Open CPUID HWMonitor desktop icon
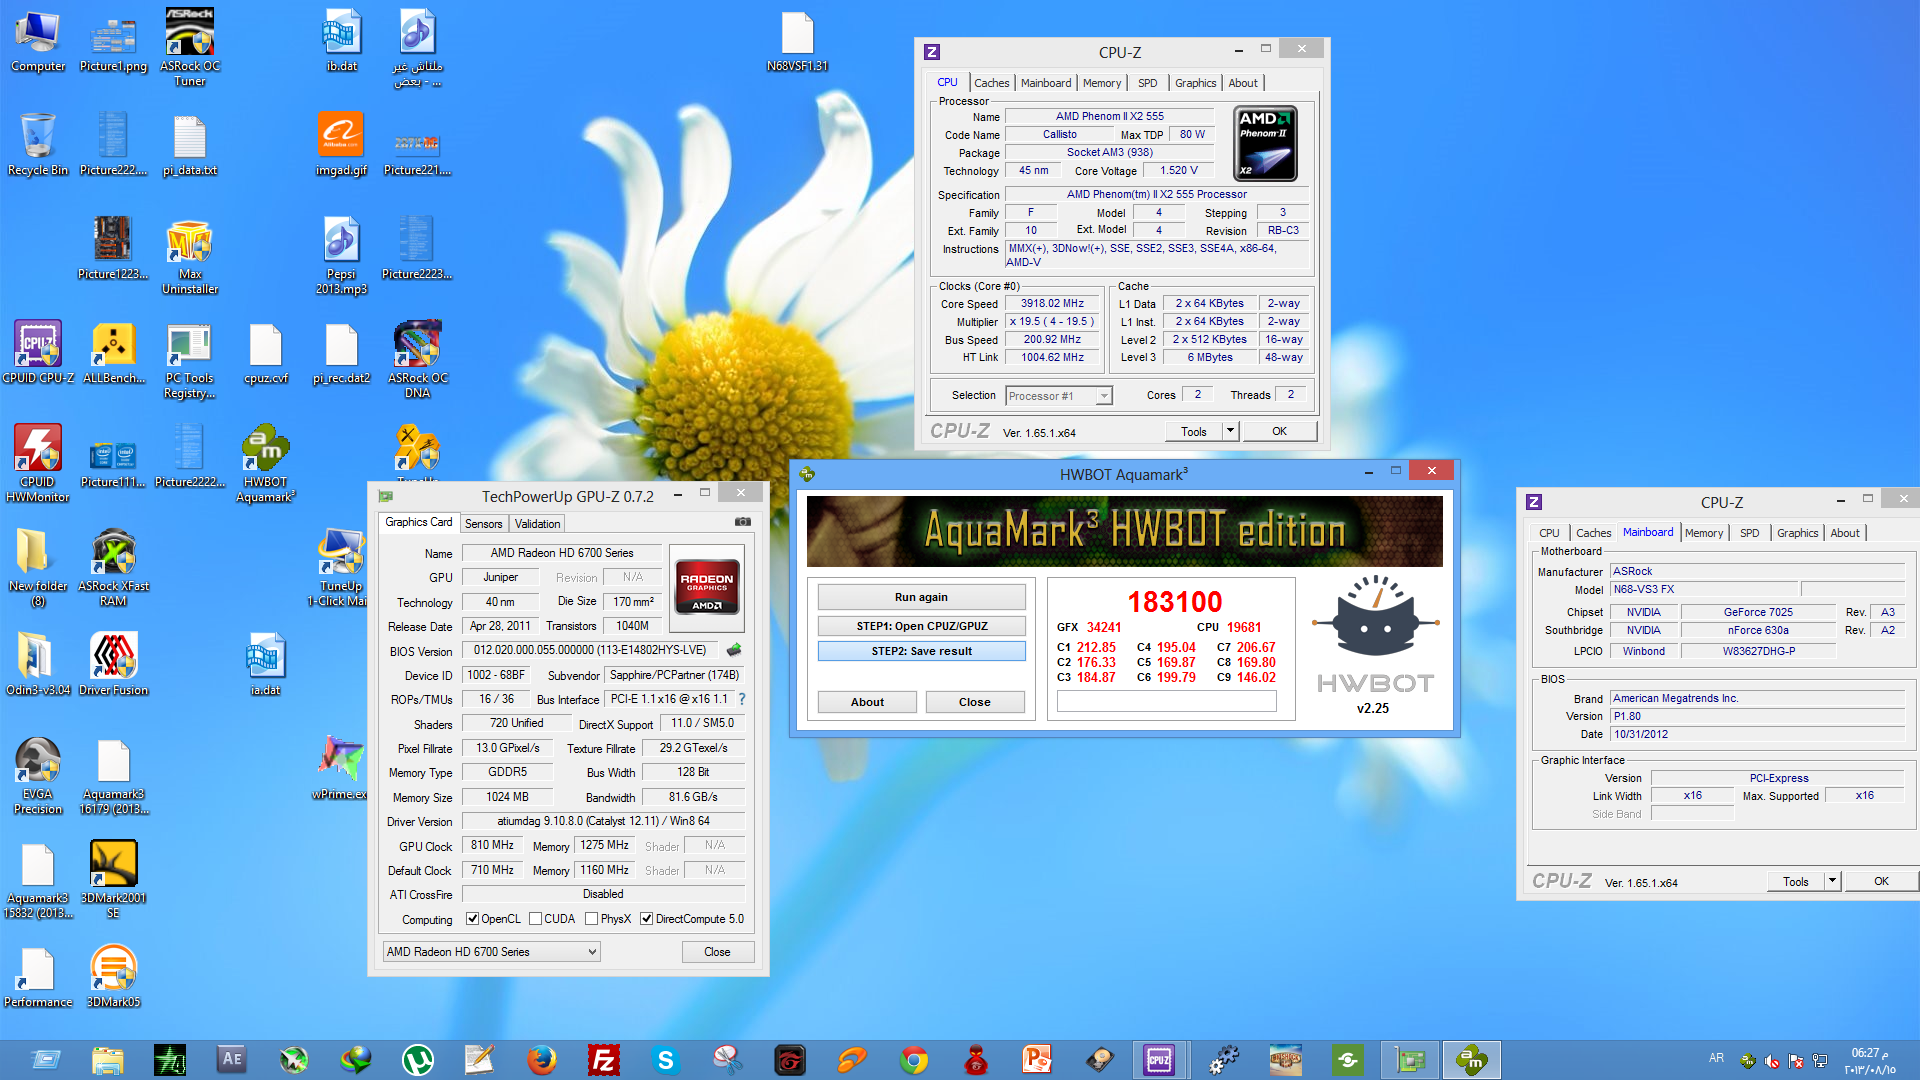 point(38,462)
